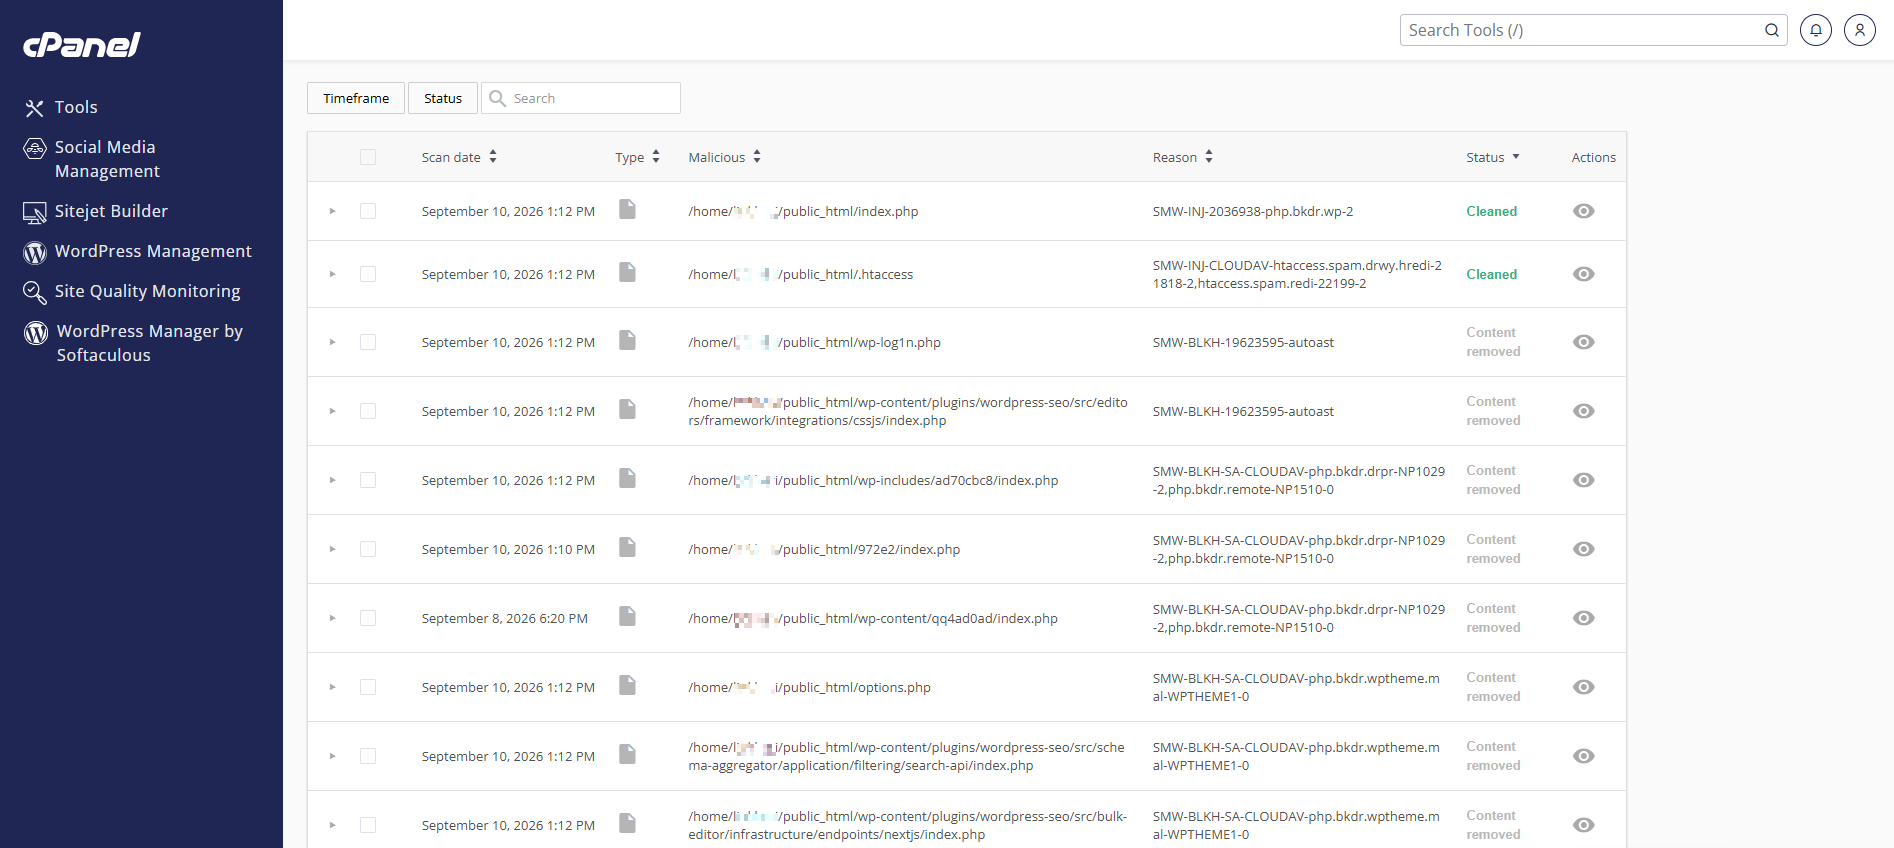Viewport: 1894px width, 848px height.
Task: Click file type icon for 972e2/index.php row
Action: tap(627, 547)
